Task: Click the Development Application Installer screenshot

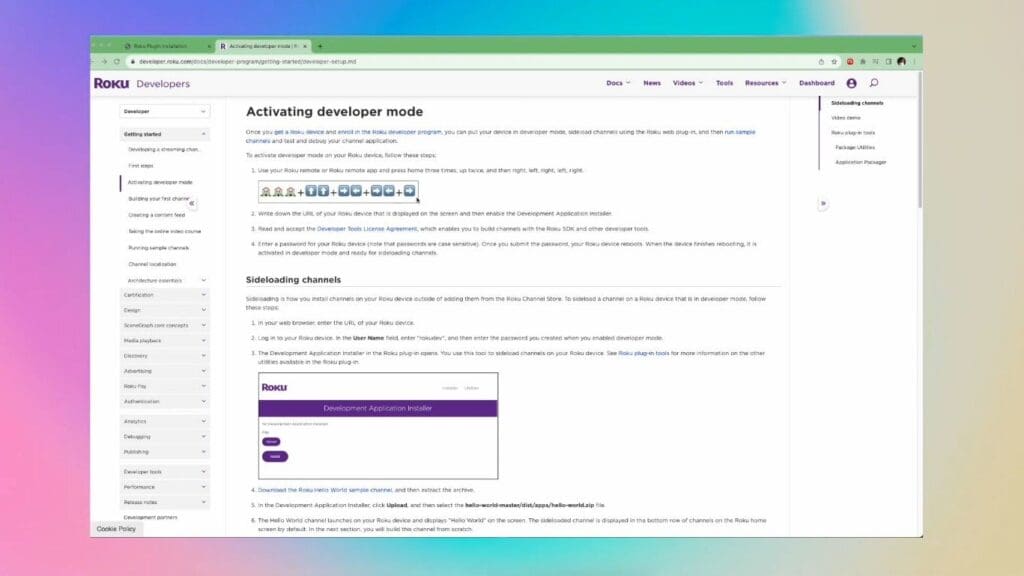Action: click(378, 426)
